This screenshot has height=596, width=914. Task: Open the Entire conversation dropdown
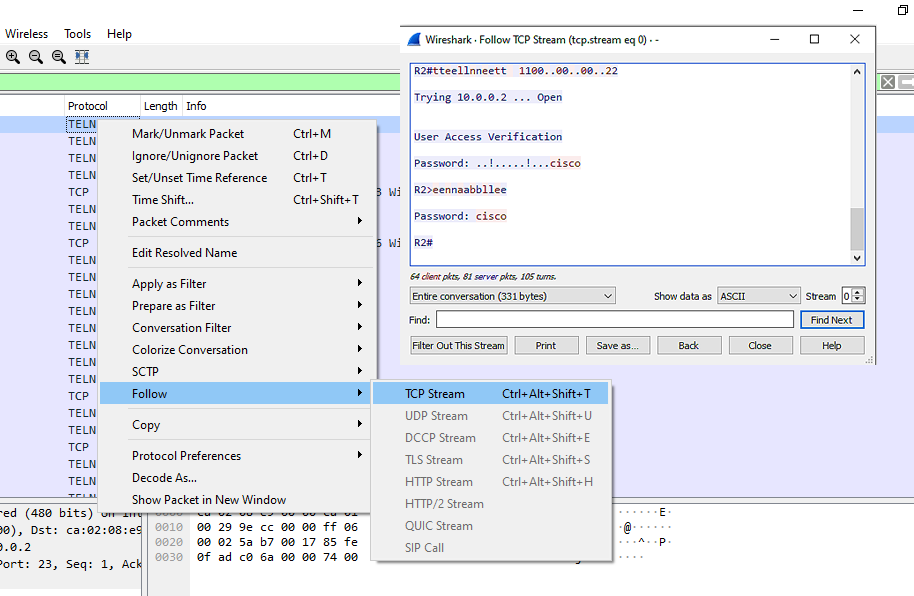click(513, 296)
